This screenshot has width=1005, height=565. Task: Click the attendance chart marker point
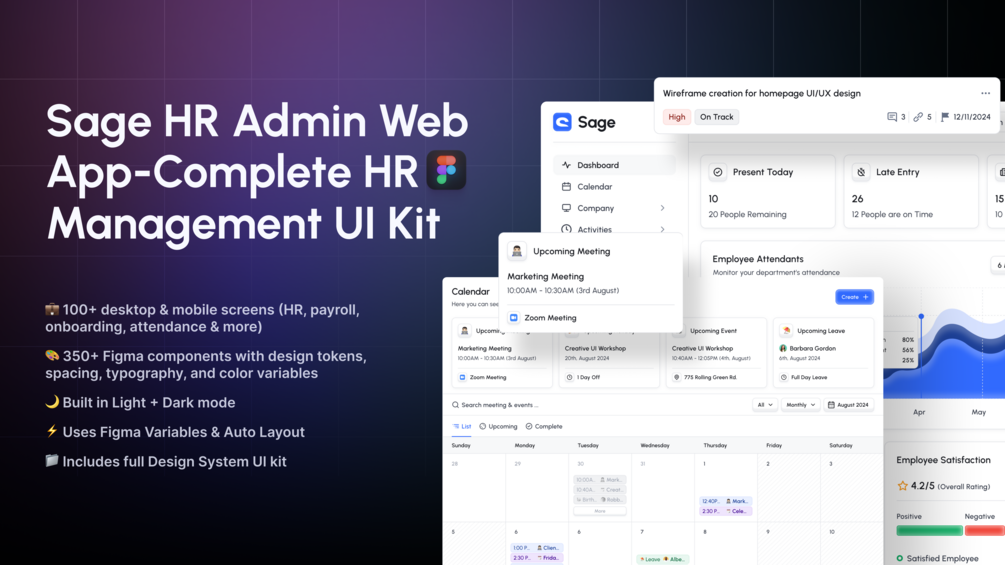pos(921,316)
